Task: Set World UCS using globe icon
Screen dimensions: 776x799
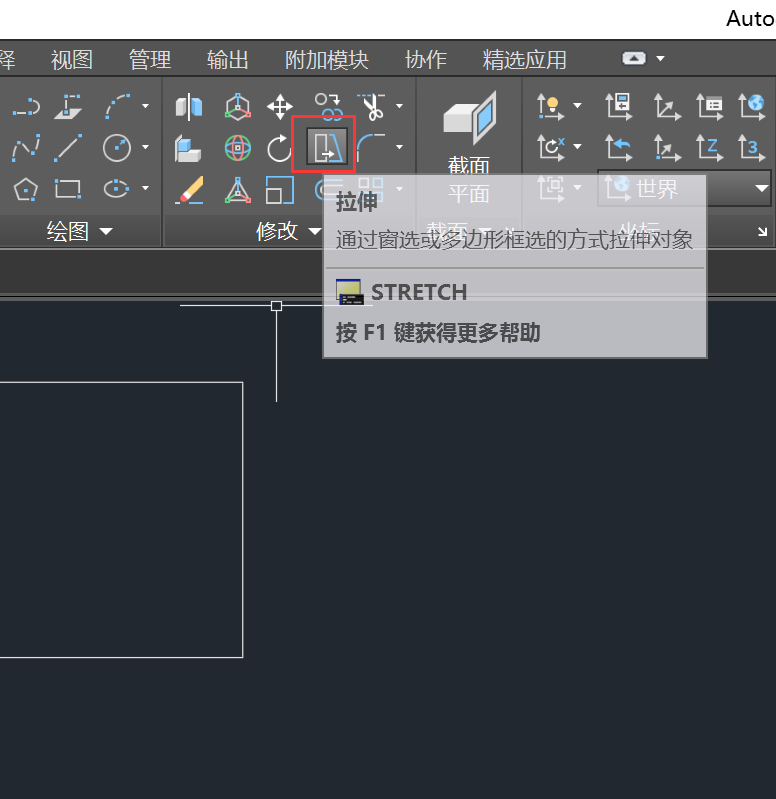Action: point(752,107)
